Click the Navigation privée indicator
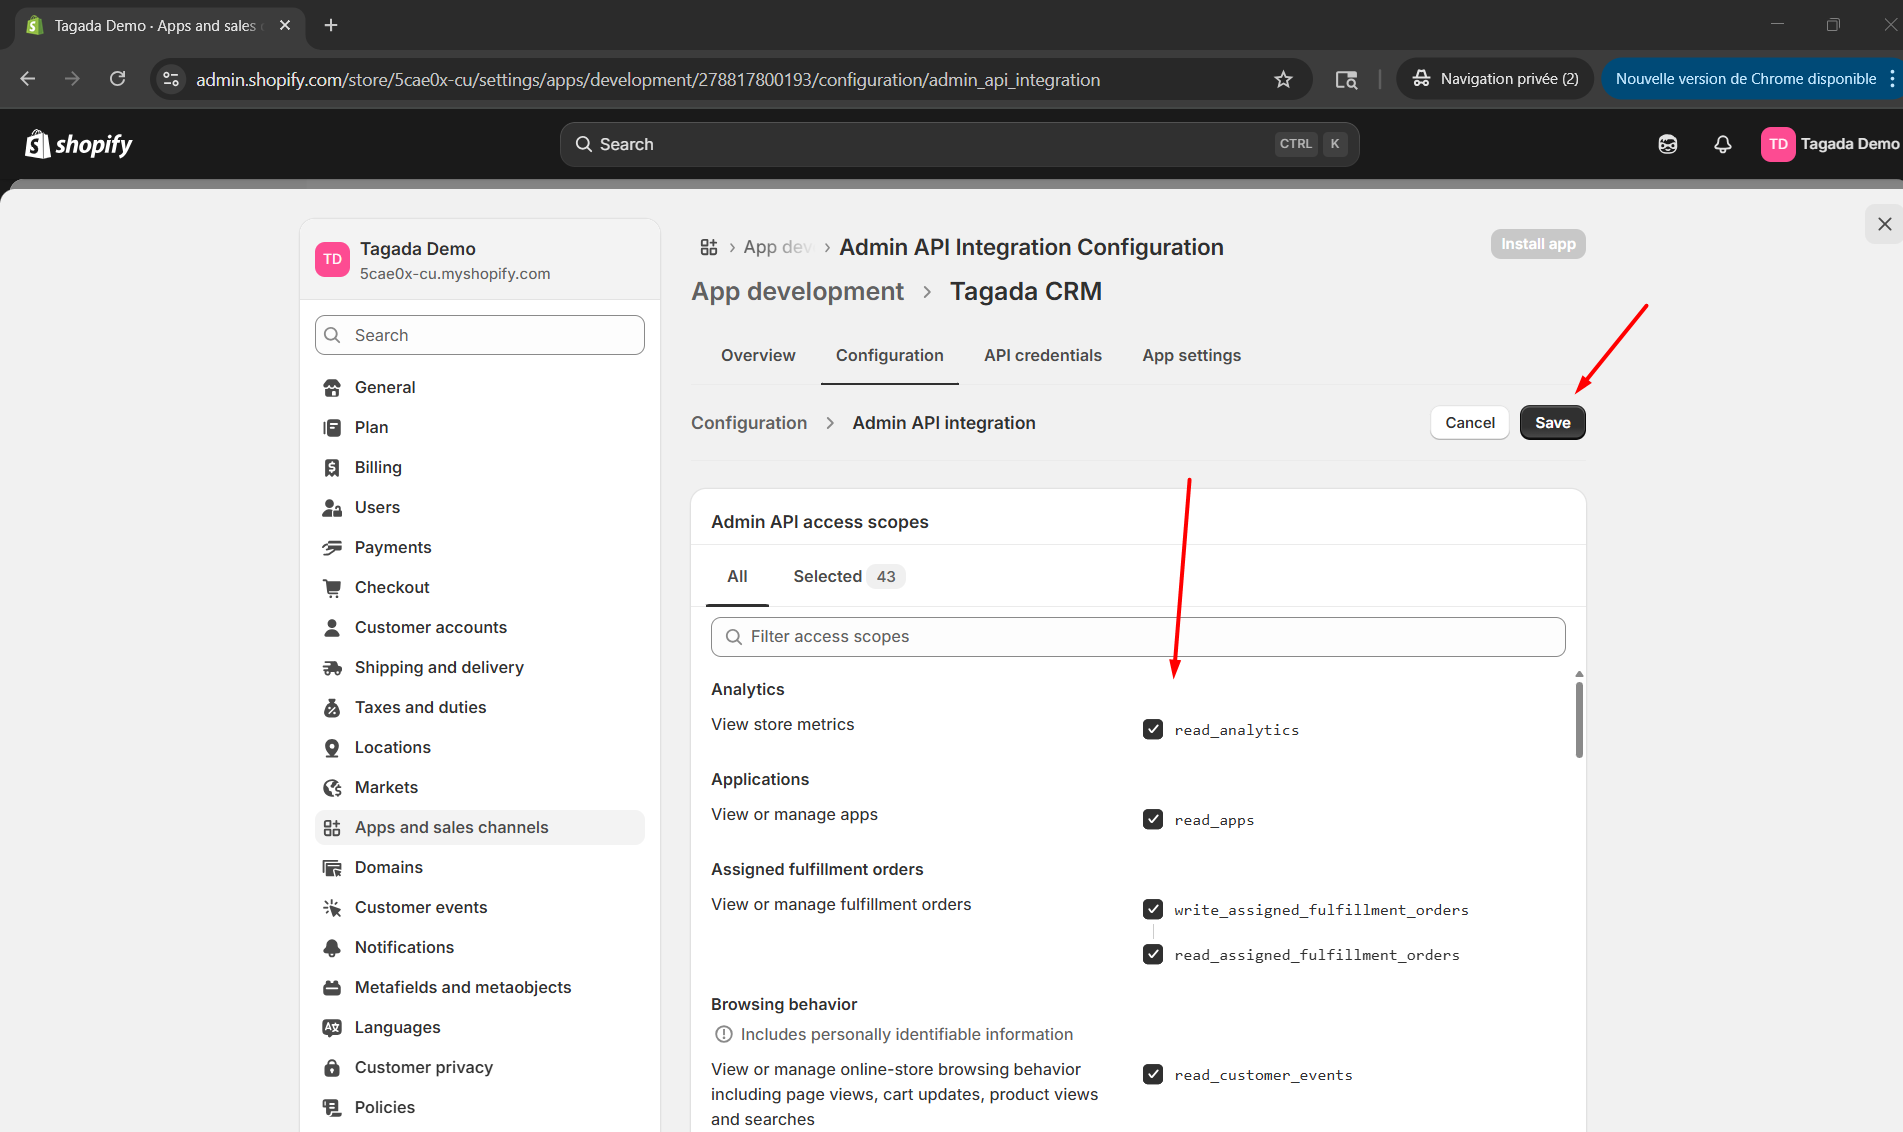Viewport: 1903px width, 1132px height. (1495, 79)
